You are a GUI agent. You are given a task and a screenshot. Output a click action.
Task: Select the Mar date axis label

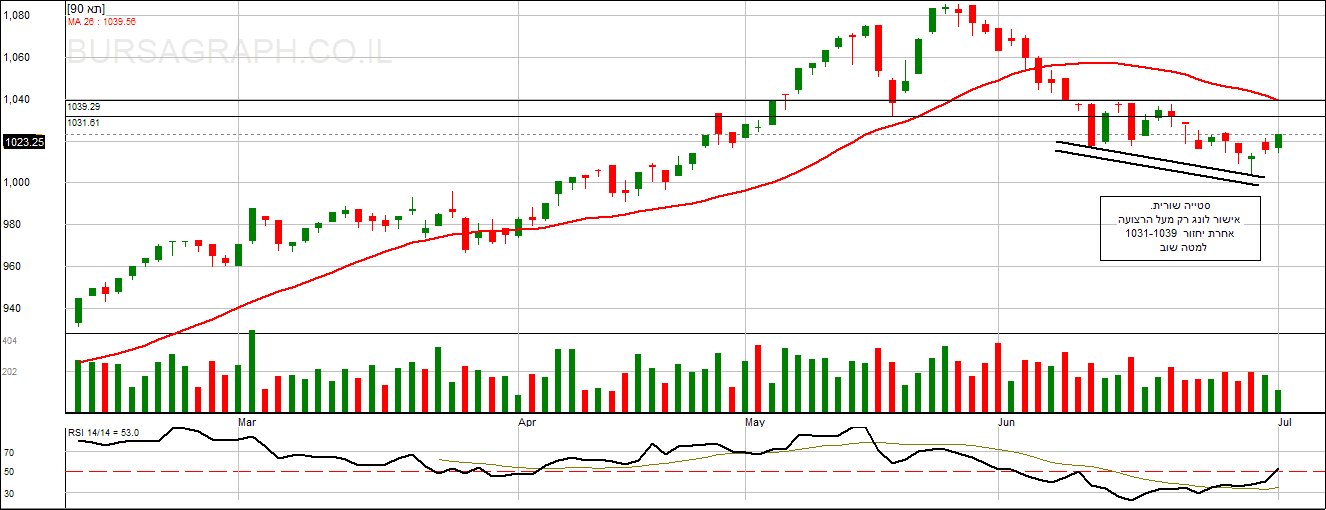(248, 423)
